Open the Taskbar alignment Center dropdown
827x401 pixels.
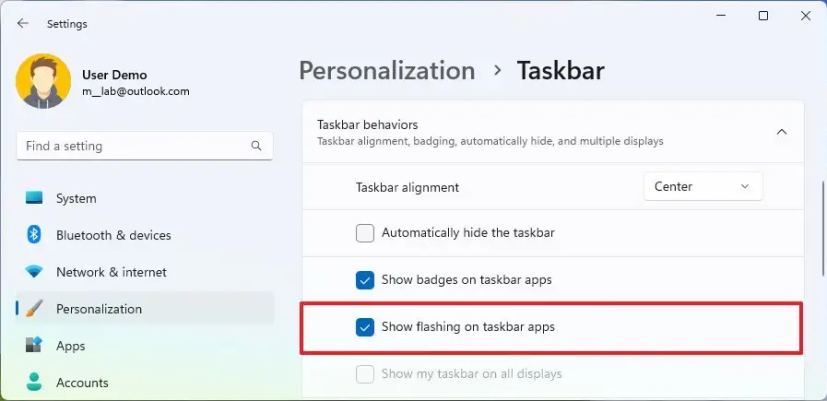point(703,186)
